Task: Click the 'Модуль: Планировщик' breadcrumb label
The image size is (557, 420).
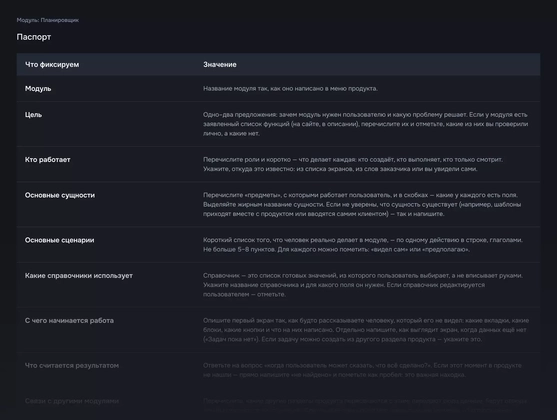Action: [48, 20]
